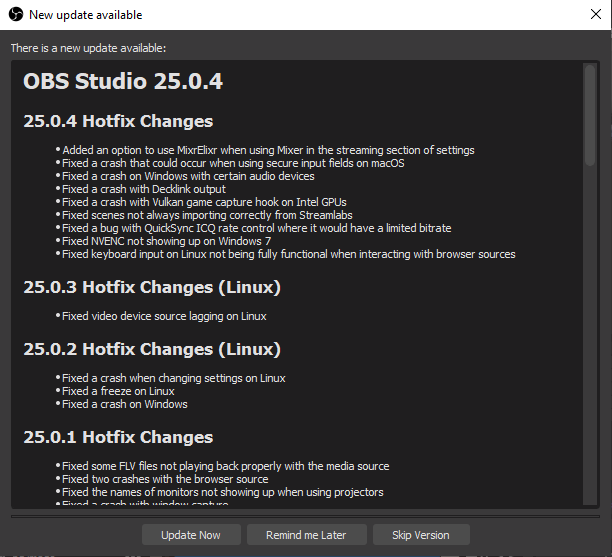
Task: Click the OBS logo in title bar
Action: pos(16,15)
